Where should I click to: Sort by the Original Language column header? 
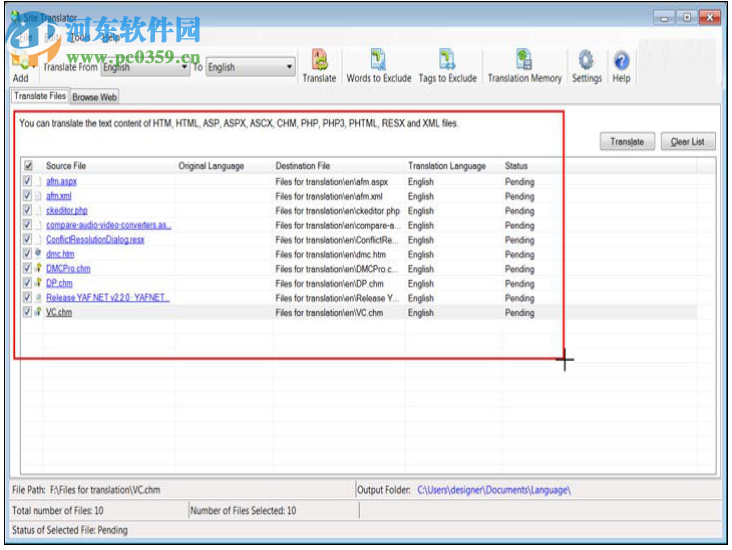(x=211, y=166)
